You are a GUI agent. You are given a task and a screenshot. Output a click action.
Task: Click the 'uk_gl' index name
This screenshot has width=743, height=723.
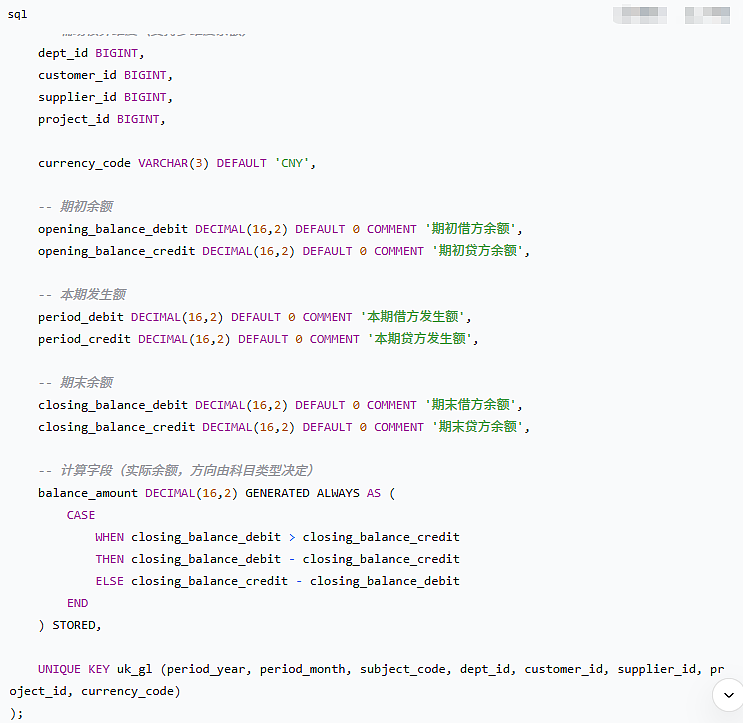[135, 669]
